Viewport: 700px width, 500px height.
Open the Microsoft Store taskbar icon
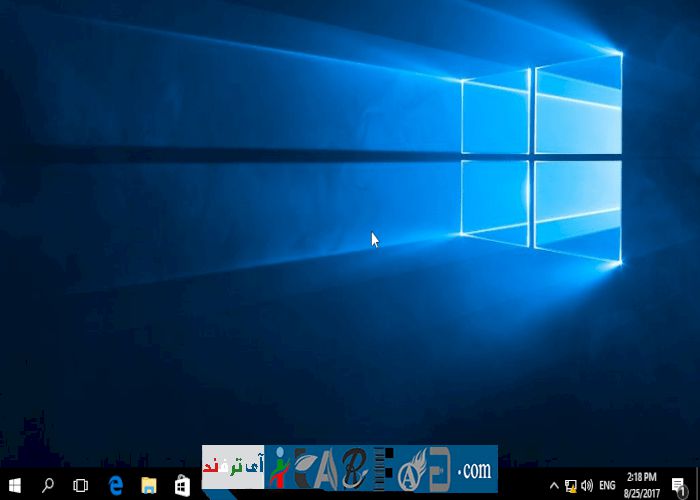pos(182,485)
